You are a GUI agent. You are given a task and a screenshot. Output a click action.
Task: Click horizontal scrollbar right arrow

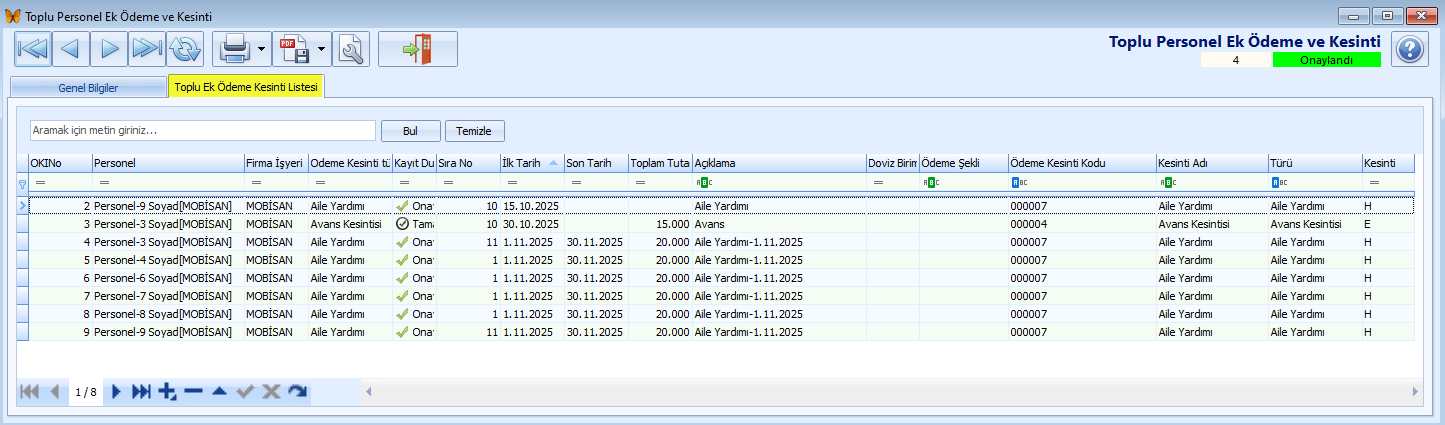tap(1414, 391)
